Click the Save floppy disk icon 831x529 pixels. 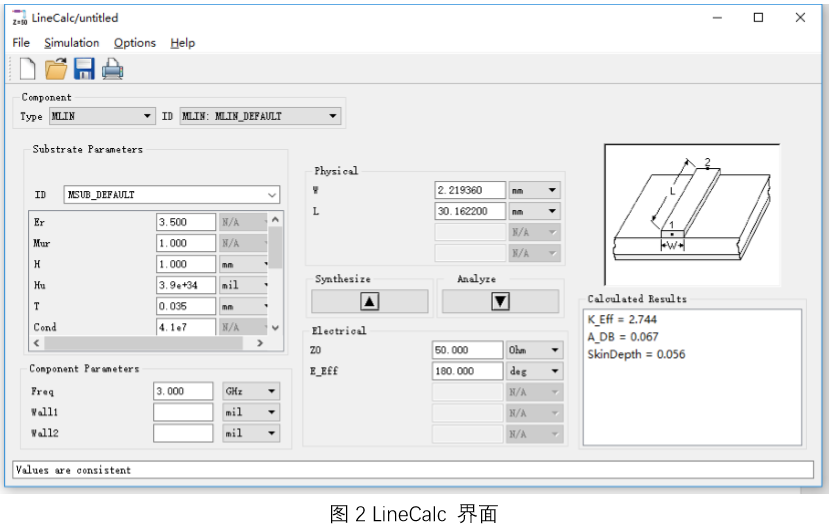click(84, 69)
